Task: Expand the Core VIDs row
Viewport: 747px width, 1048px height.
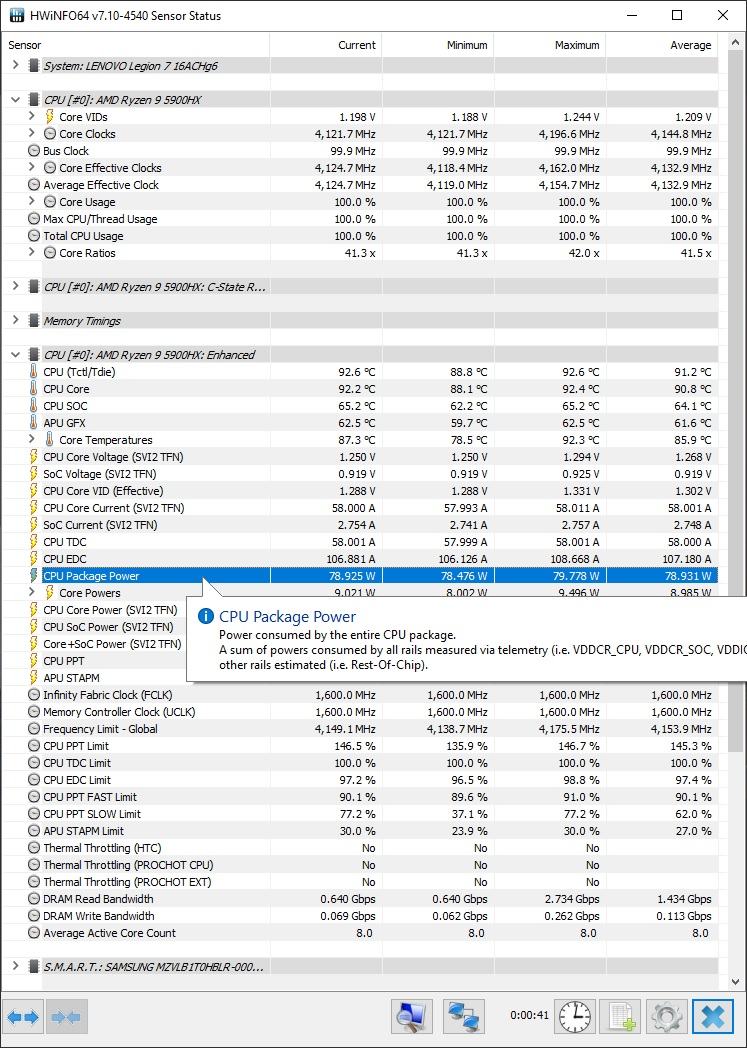Action: pyautogui.click(x=32, y=117)
